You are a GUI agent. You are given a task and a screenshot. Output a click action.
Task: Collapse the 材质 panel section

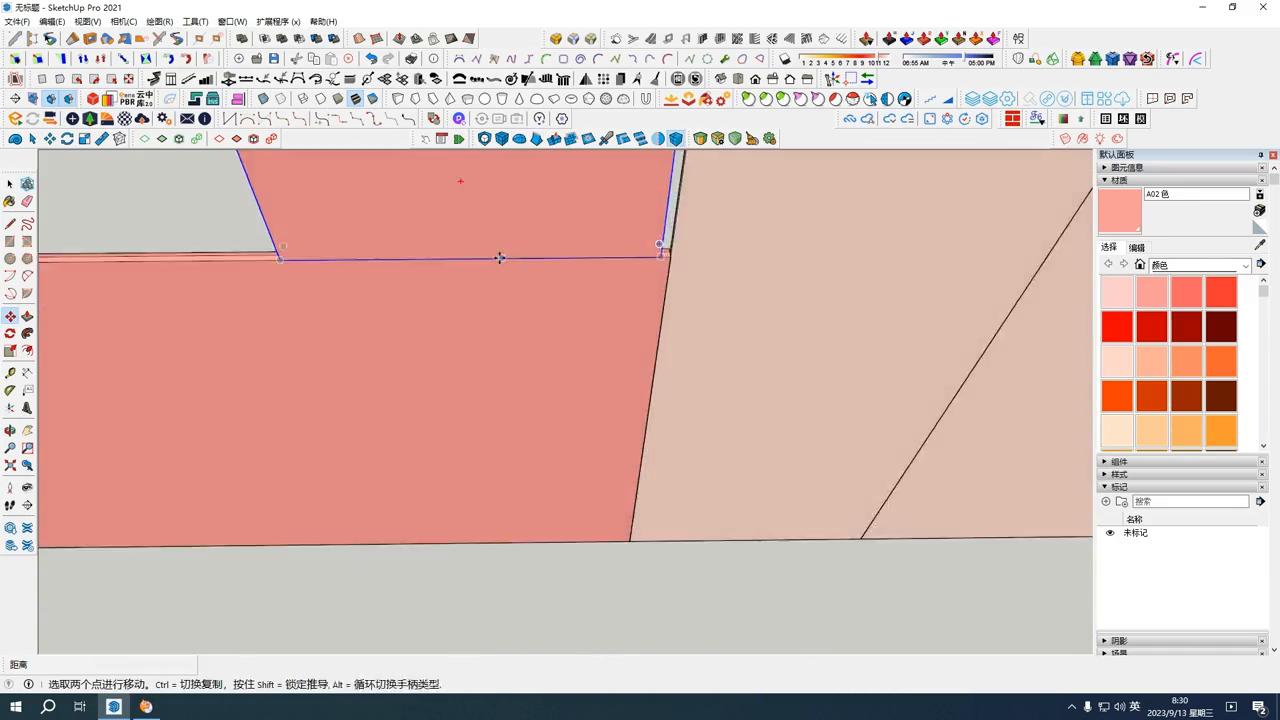[x=1104, y=179]
